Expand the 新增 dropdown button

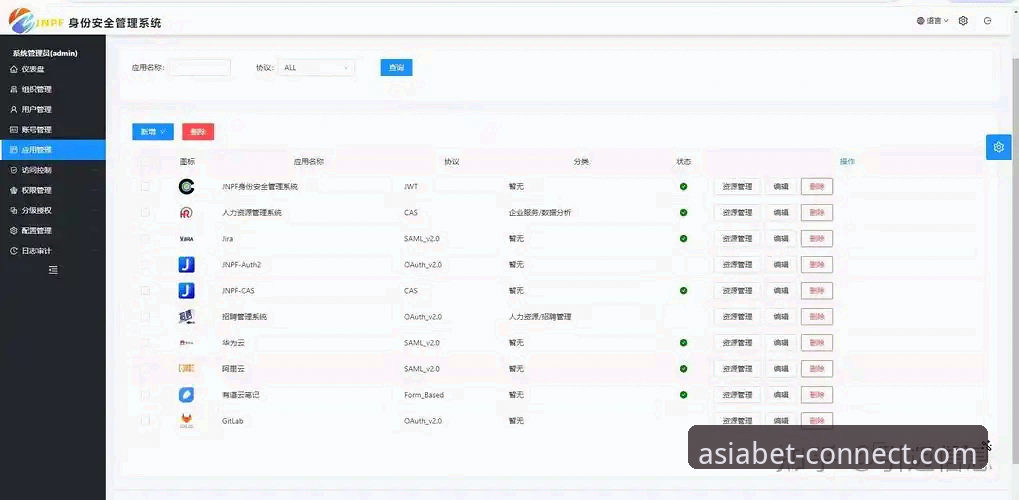(x=153, y=132)
